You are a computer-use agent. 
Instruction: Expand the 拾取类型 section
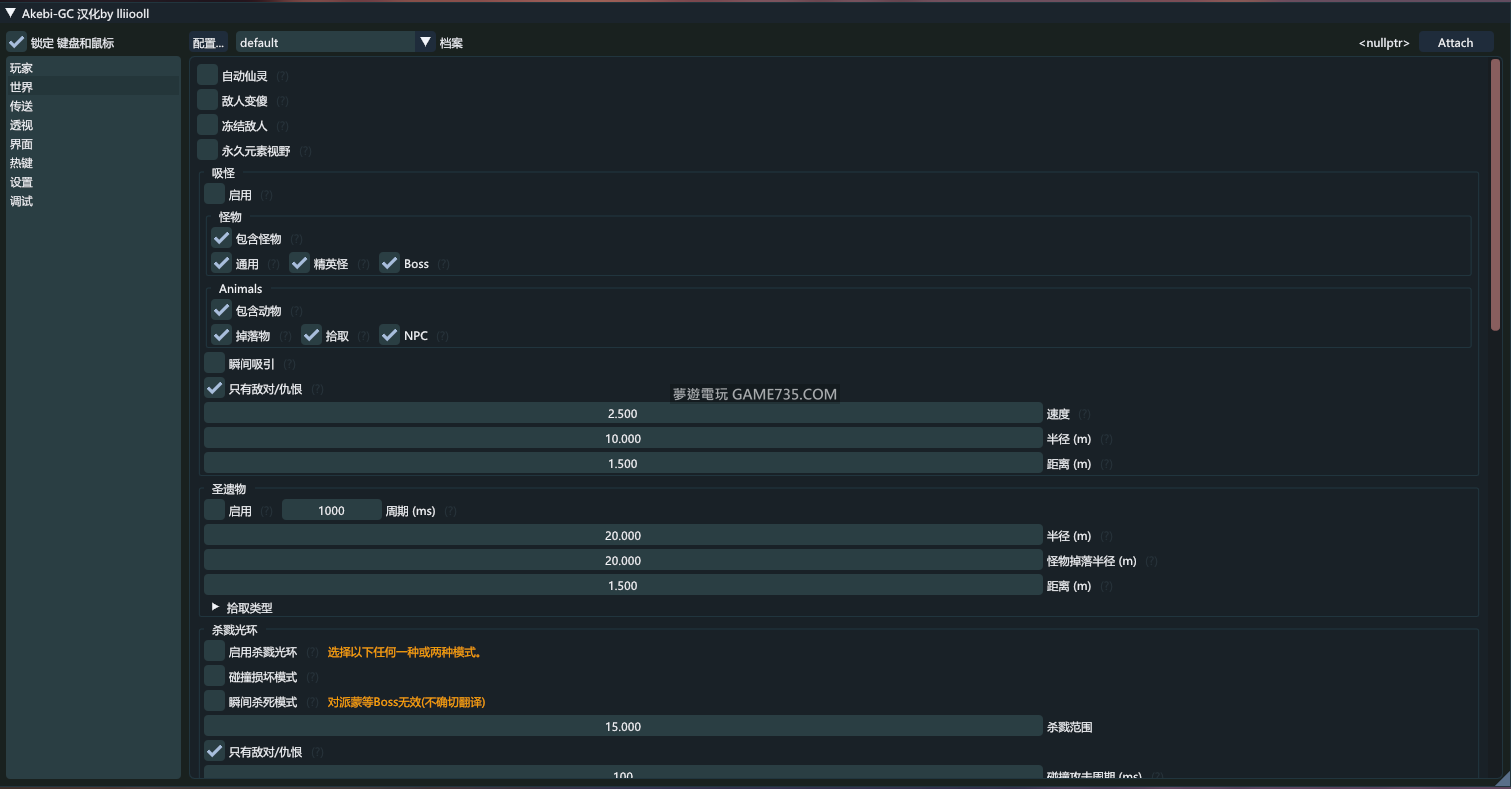215,607
